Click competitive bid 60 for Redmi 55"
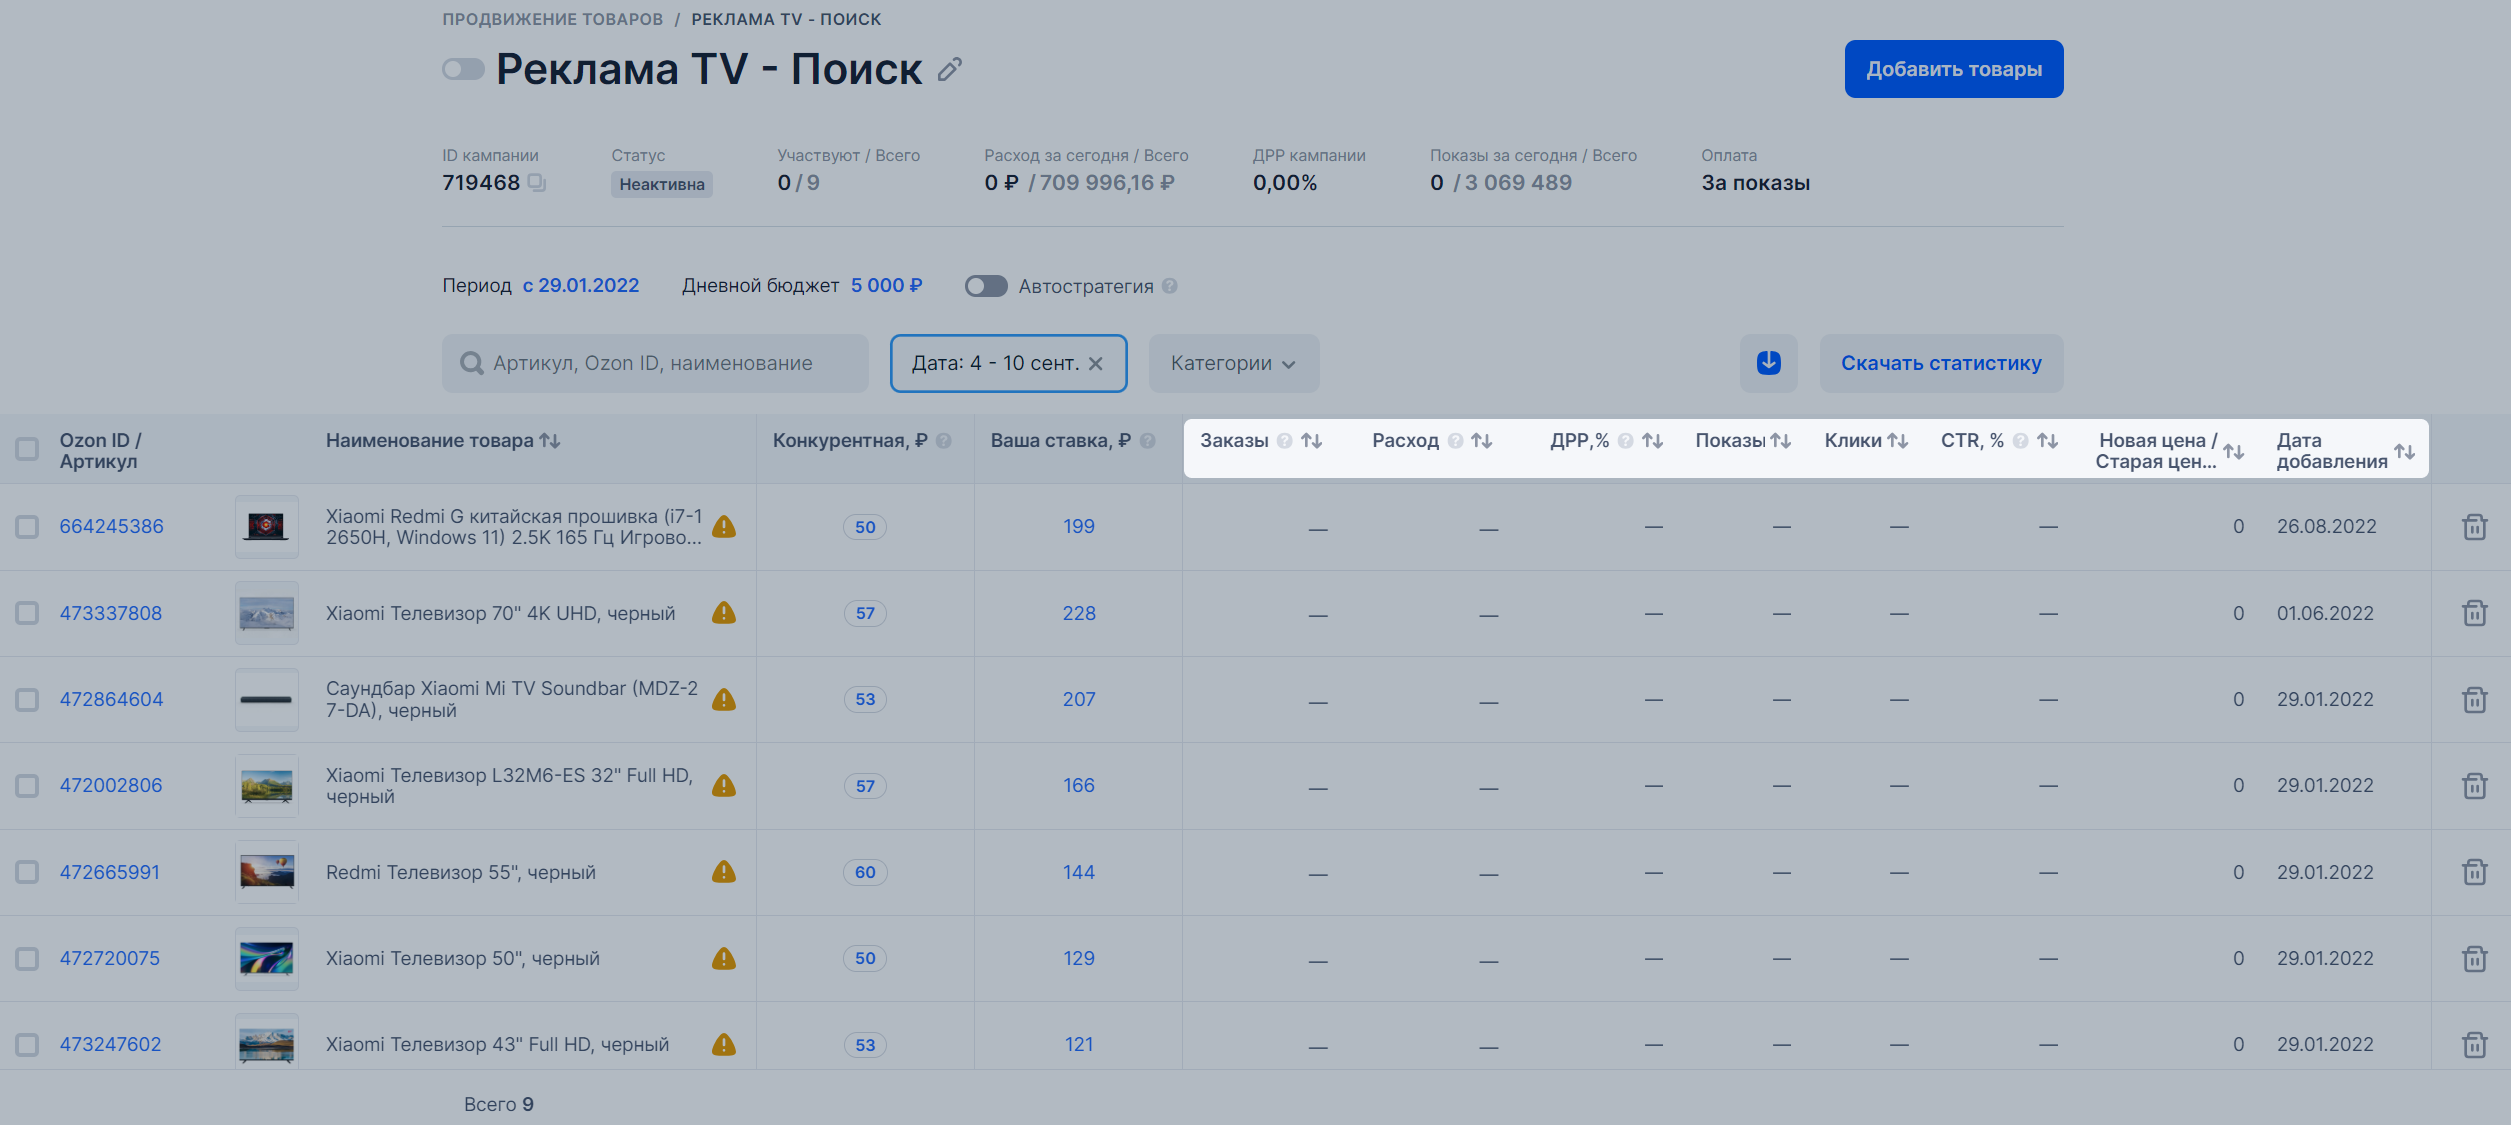2511x1125 pixels. click(x=865, y=872)
